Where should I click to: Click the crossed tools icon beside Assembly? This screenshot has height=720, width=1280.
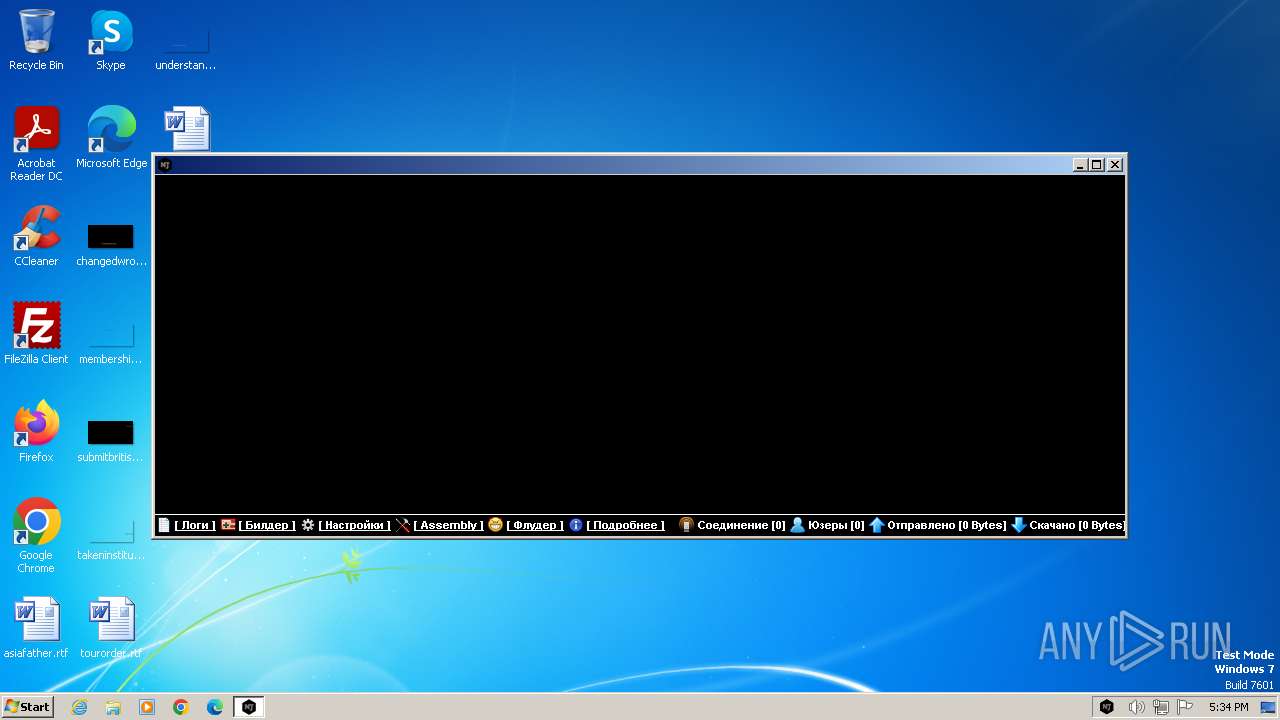point(403,525)
